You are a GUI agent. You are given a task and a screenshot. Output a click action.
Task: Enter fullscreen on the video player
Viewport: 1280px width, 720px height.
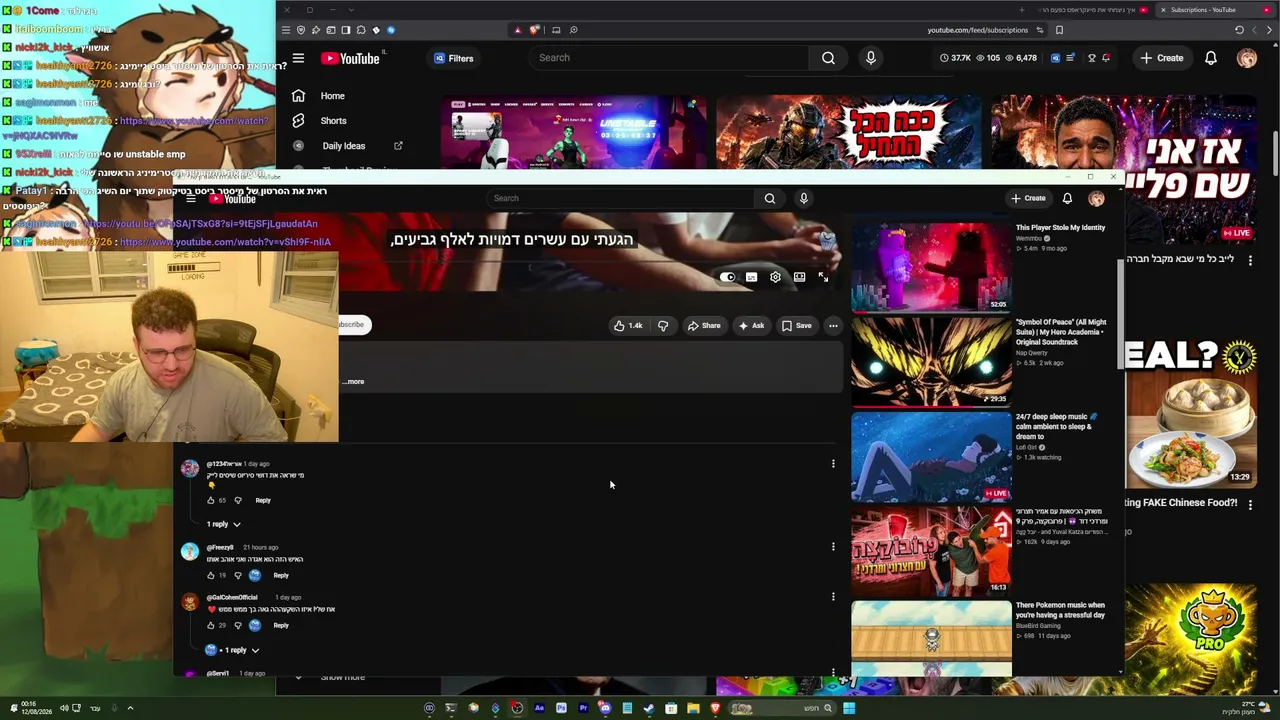[823, 277]
